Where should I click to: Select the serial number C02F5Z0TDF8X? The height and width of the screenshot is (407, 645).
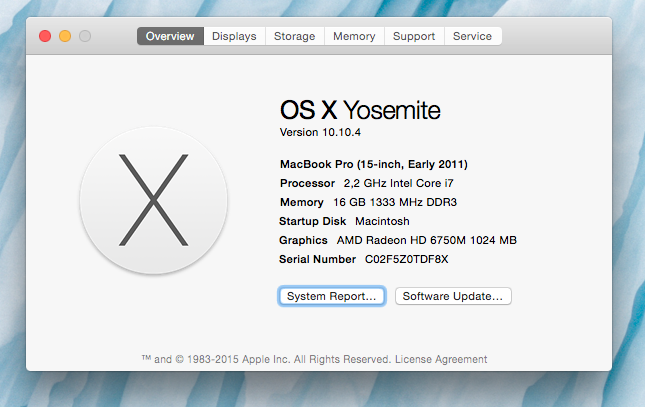pyautogui.click(x=406, y=259)
